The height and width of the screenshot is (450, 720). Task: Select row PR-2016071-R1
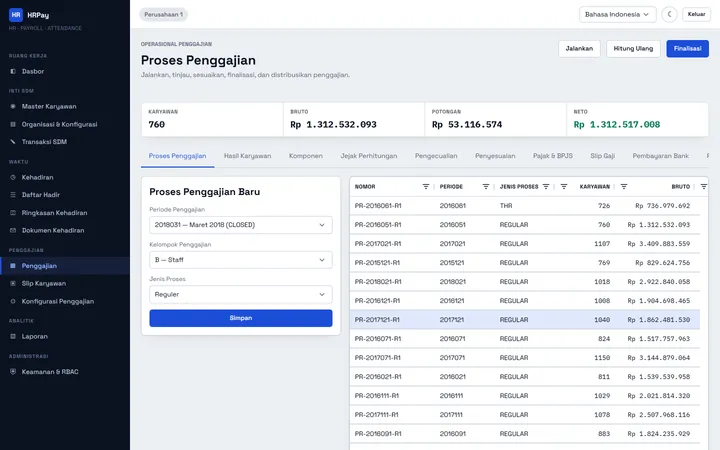[x=525, y=339]
